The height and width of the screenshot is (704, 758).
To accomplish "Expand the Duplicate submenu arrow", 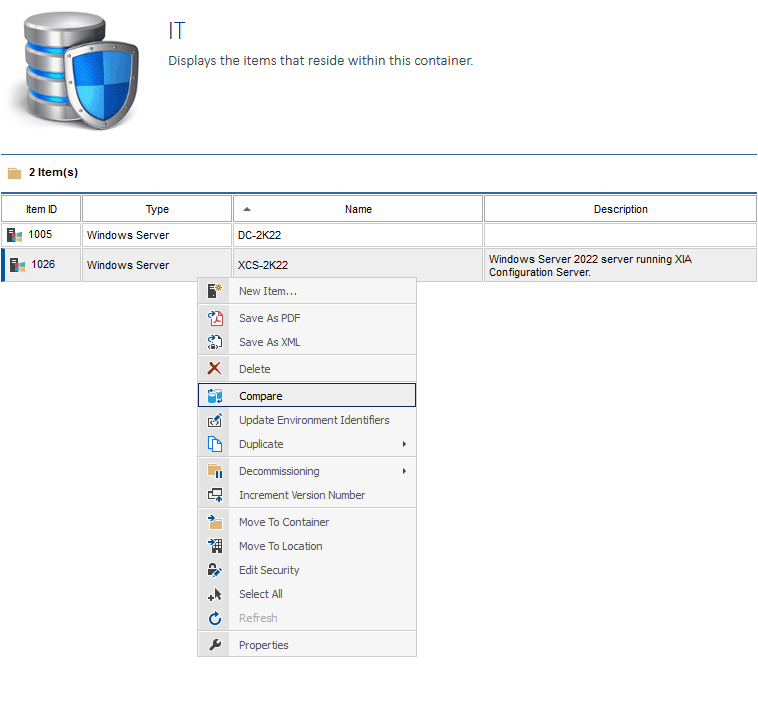I will coord(404,444).
